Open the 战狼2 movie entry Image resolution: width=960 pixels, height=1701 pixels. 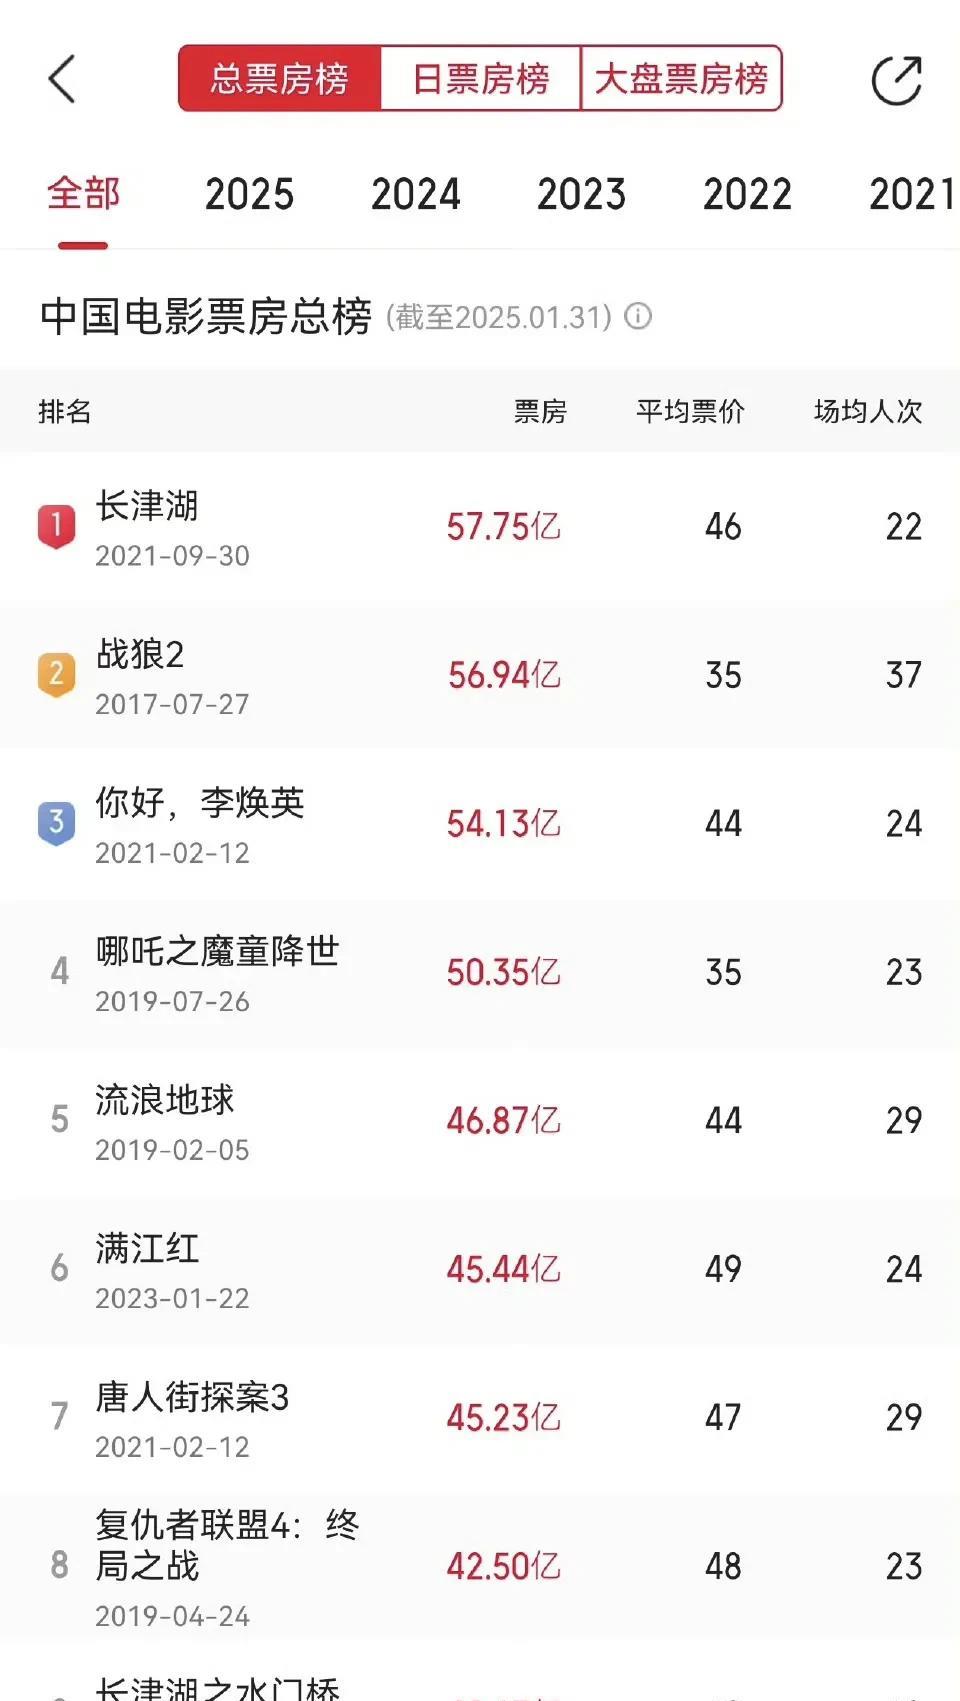(x=480, y=675)
